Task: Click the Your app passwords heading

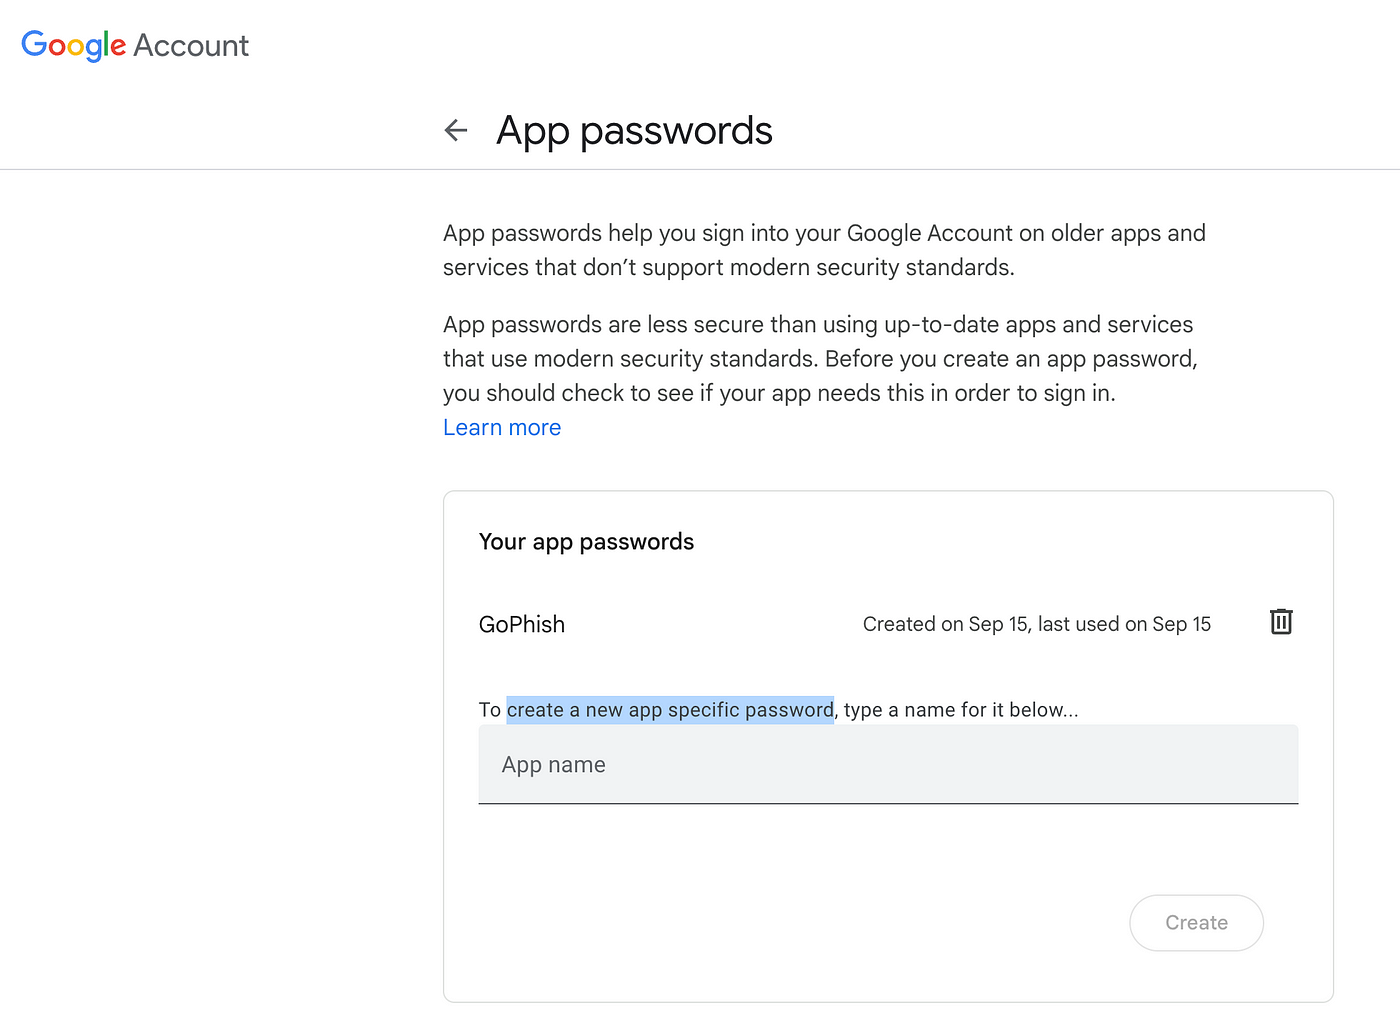Action: tap(586, 542)
